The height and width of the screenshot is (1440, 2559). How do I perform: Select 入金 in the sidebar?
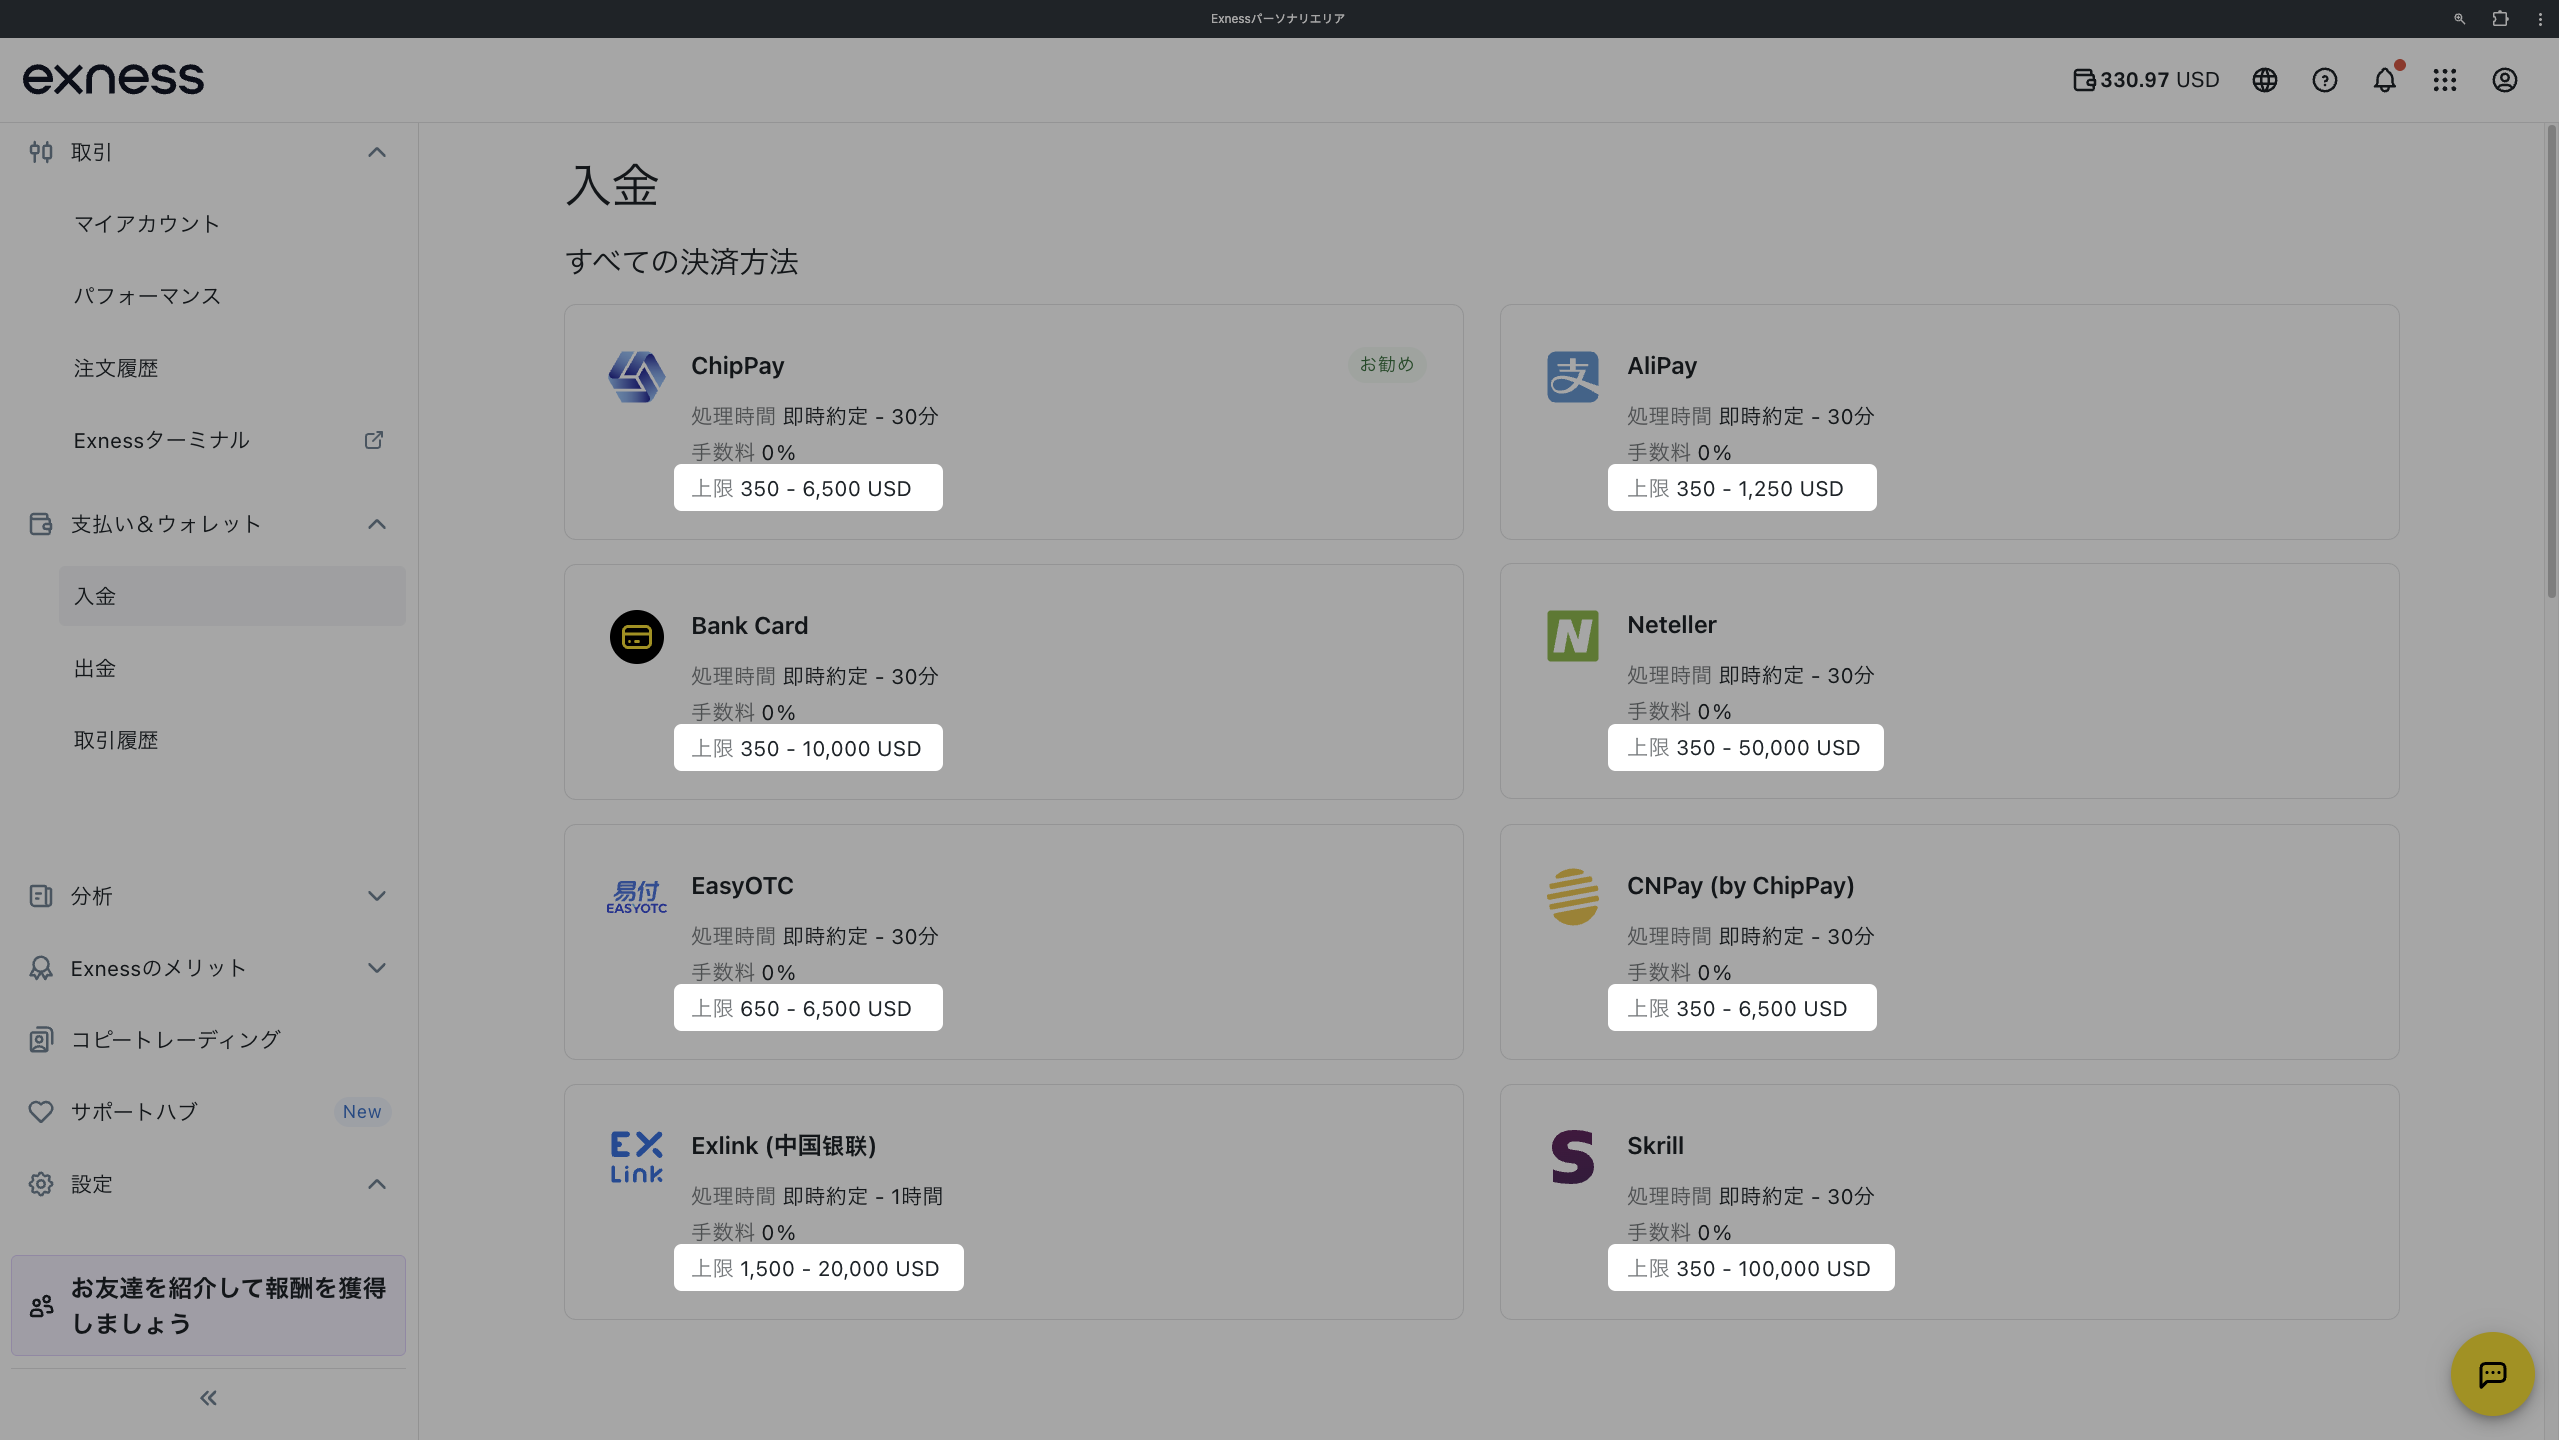point(232,596)
